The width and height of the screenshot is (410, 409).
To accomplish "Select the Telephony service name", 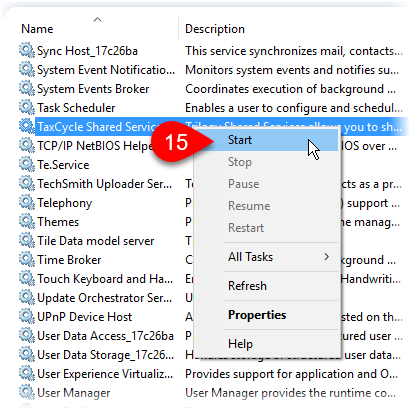I will [x=65, y=203].
